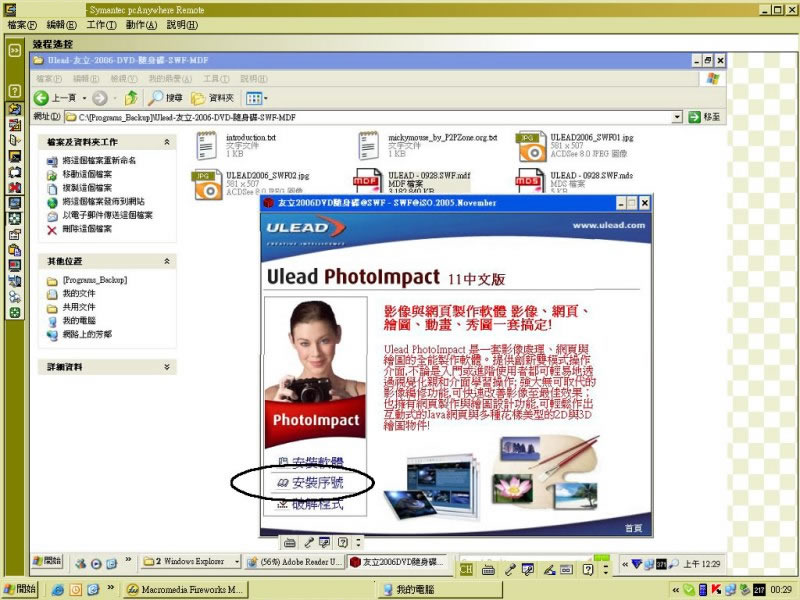Open Explorer 我的最愛(A) menu
This screenshot has width=800, height=600.
pyautogui.click(x=170, y=79)
